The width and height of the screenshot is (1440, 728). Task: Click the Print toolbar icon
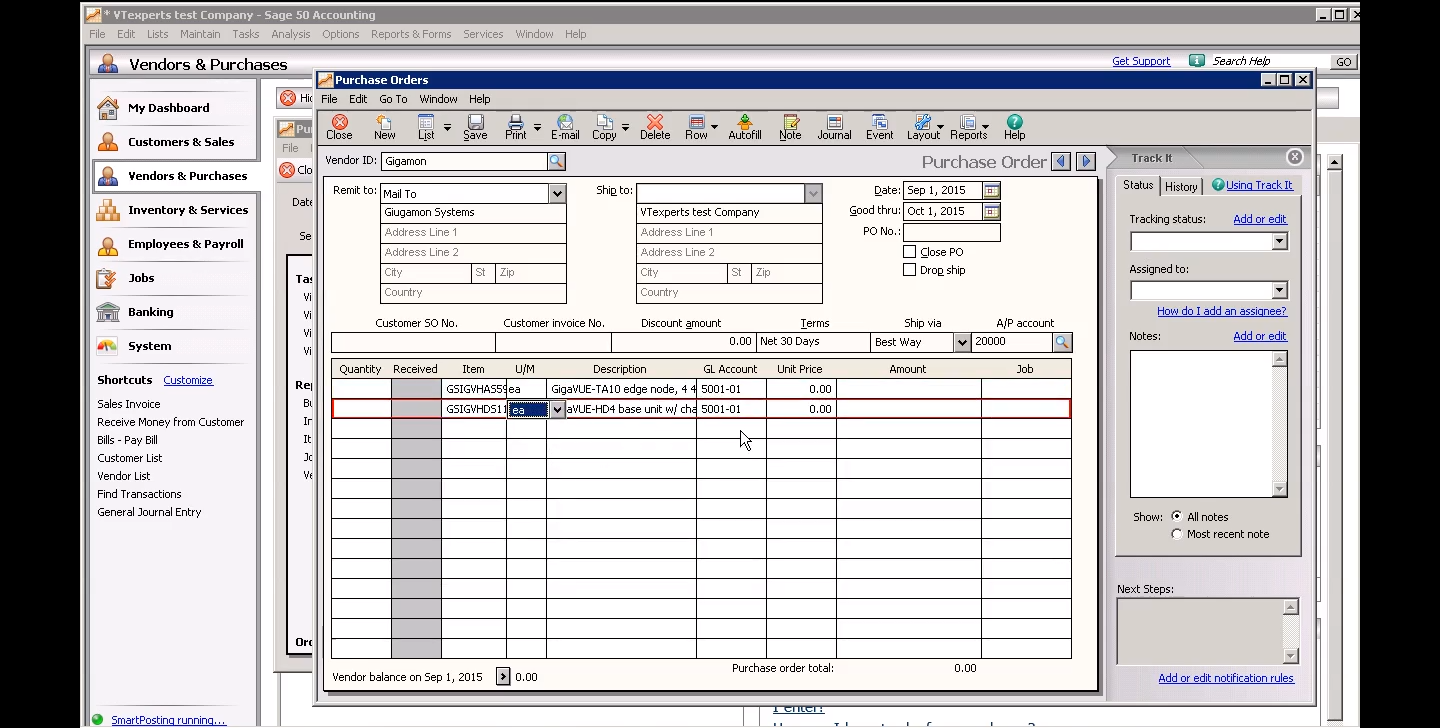point(516,127)
